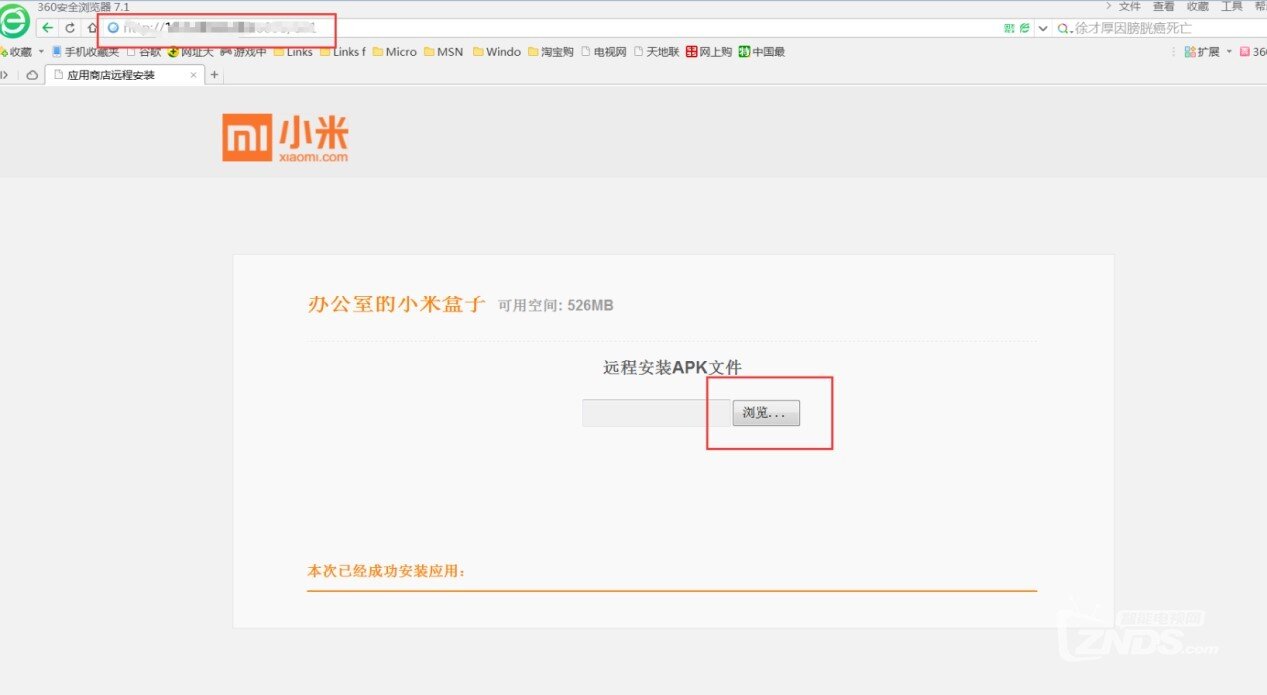Open the 收藏 menu in title bar
The image size is (1267, 695).
[1197, 6]
